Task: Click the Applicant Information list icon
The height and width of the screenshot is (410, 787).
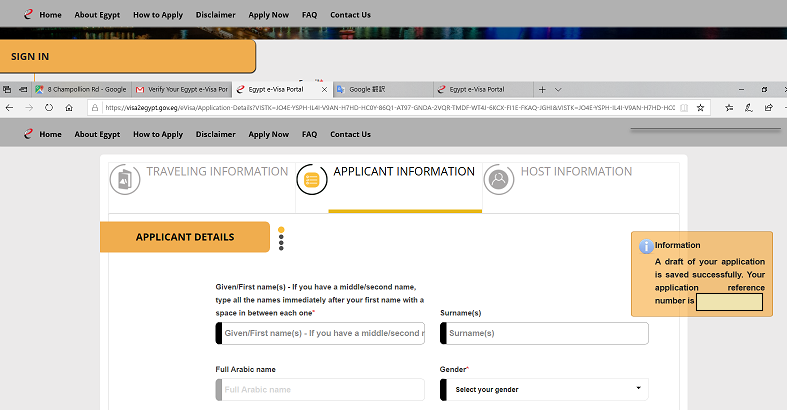Action: pos(312,179)
